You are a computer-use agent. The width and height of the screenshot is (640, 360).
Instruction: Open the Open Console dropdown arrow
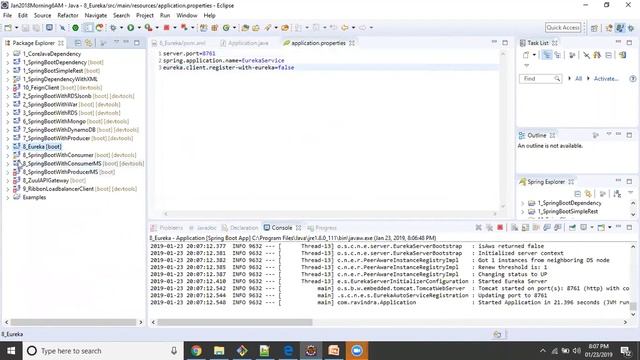point(609,227)
